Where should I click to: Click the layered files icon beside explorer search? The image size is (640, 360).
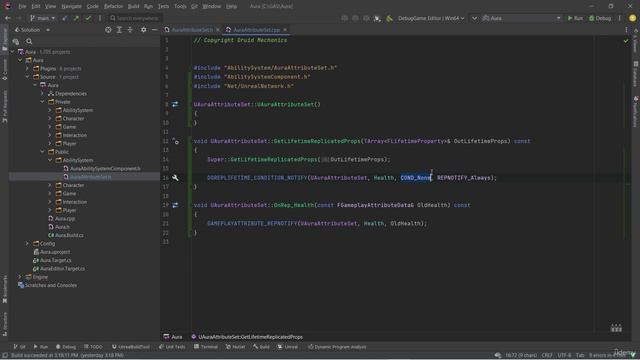(x=16, y=41)
